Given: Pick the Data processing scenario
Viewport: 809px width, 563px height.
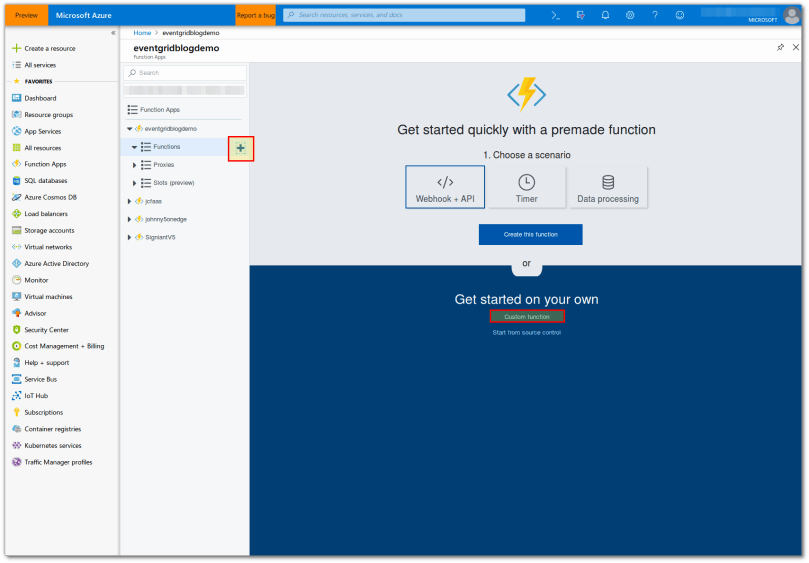Looking at the screenshot, I should pos(607,187).
